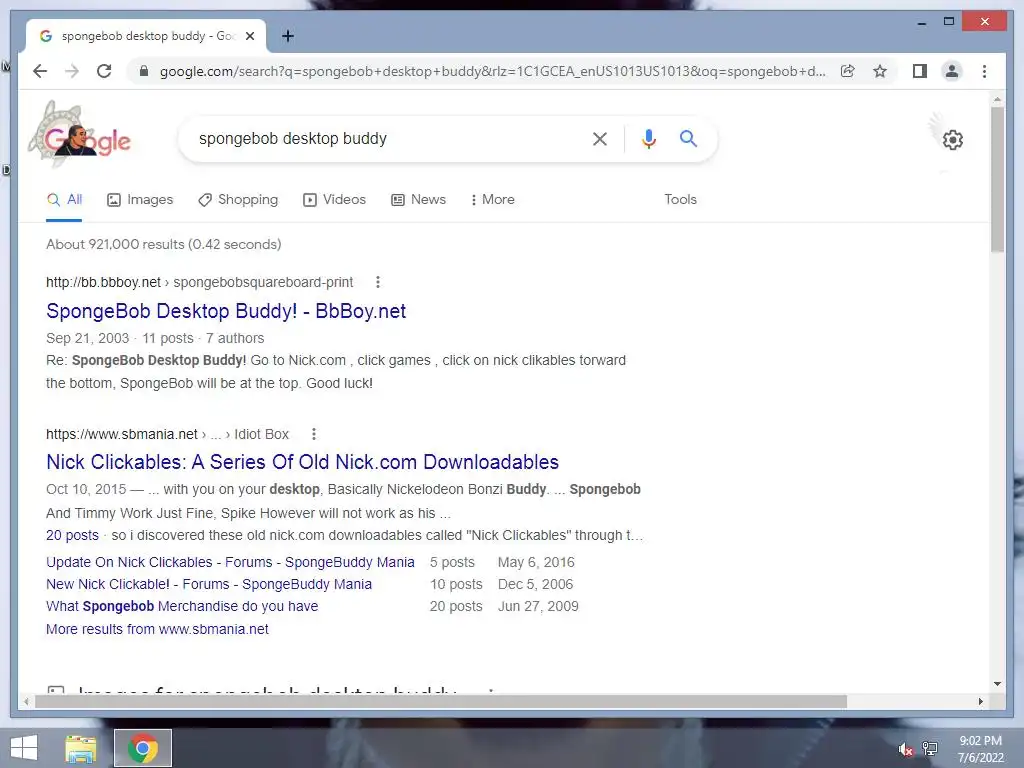Clear the search box with the X

[x=600, y=138]
